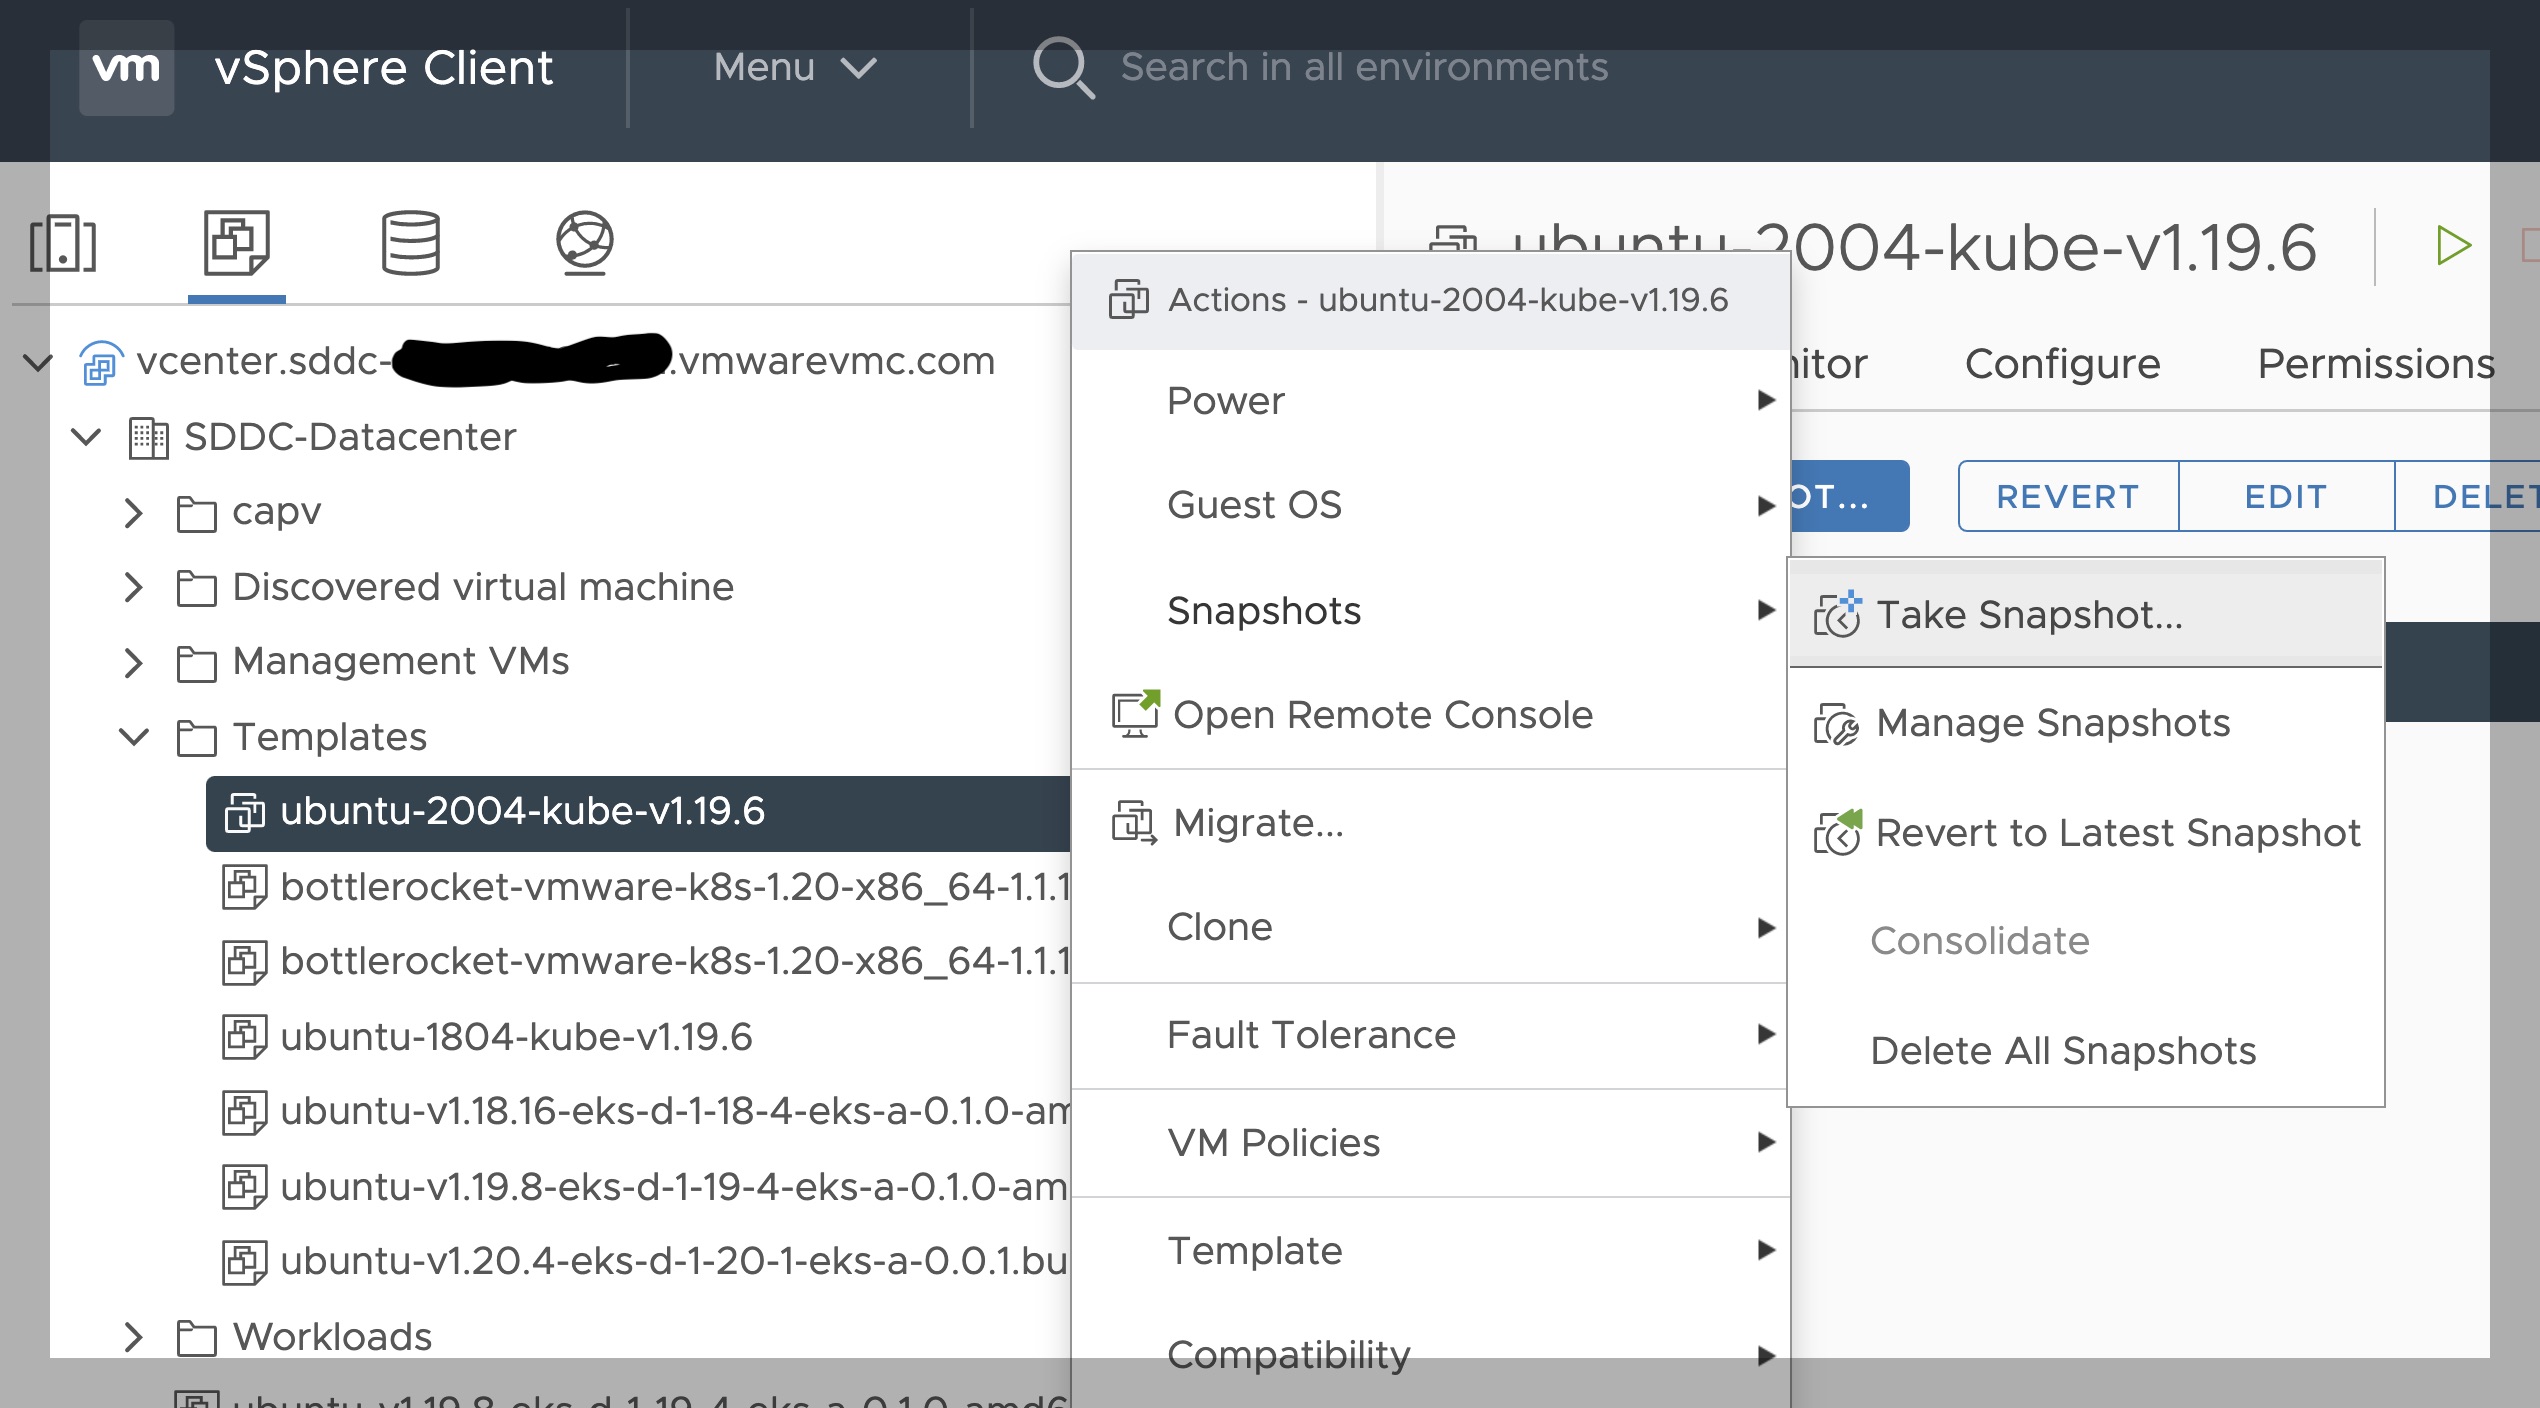
Task: Open the Networking view icon
Action: (x=584, y=242)
